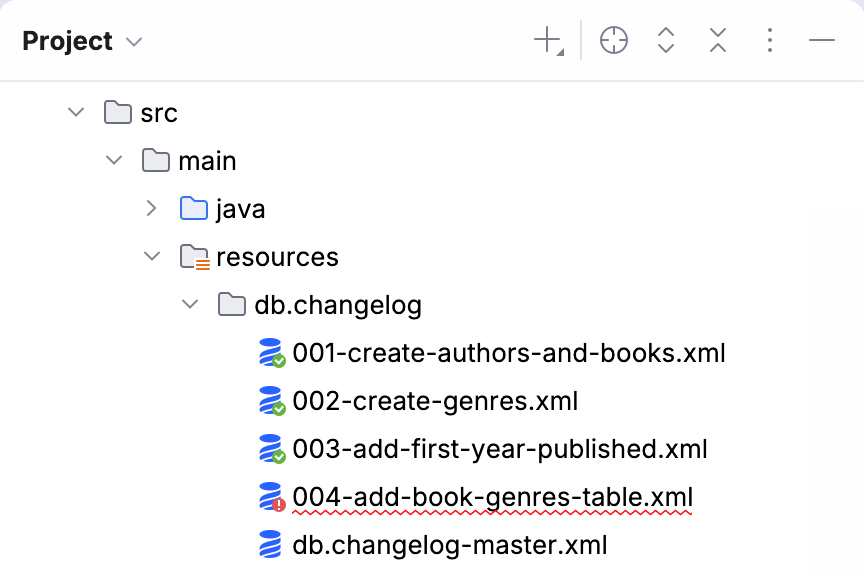
Task: Click the Liquibase icon of 001-create-authors-and-books.xml
Action: point(272,353)
